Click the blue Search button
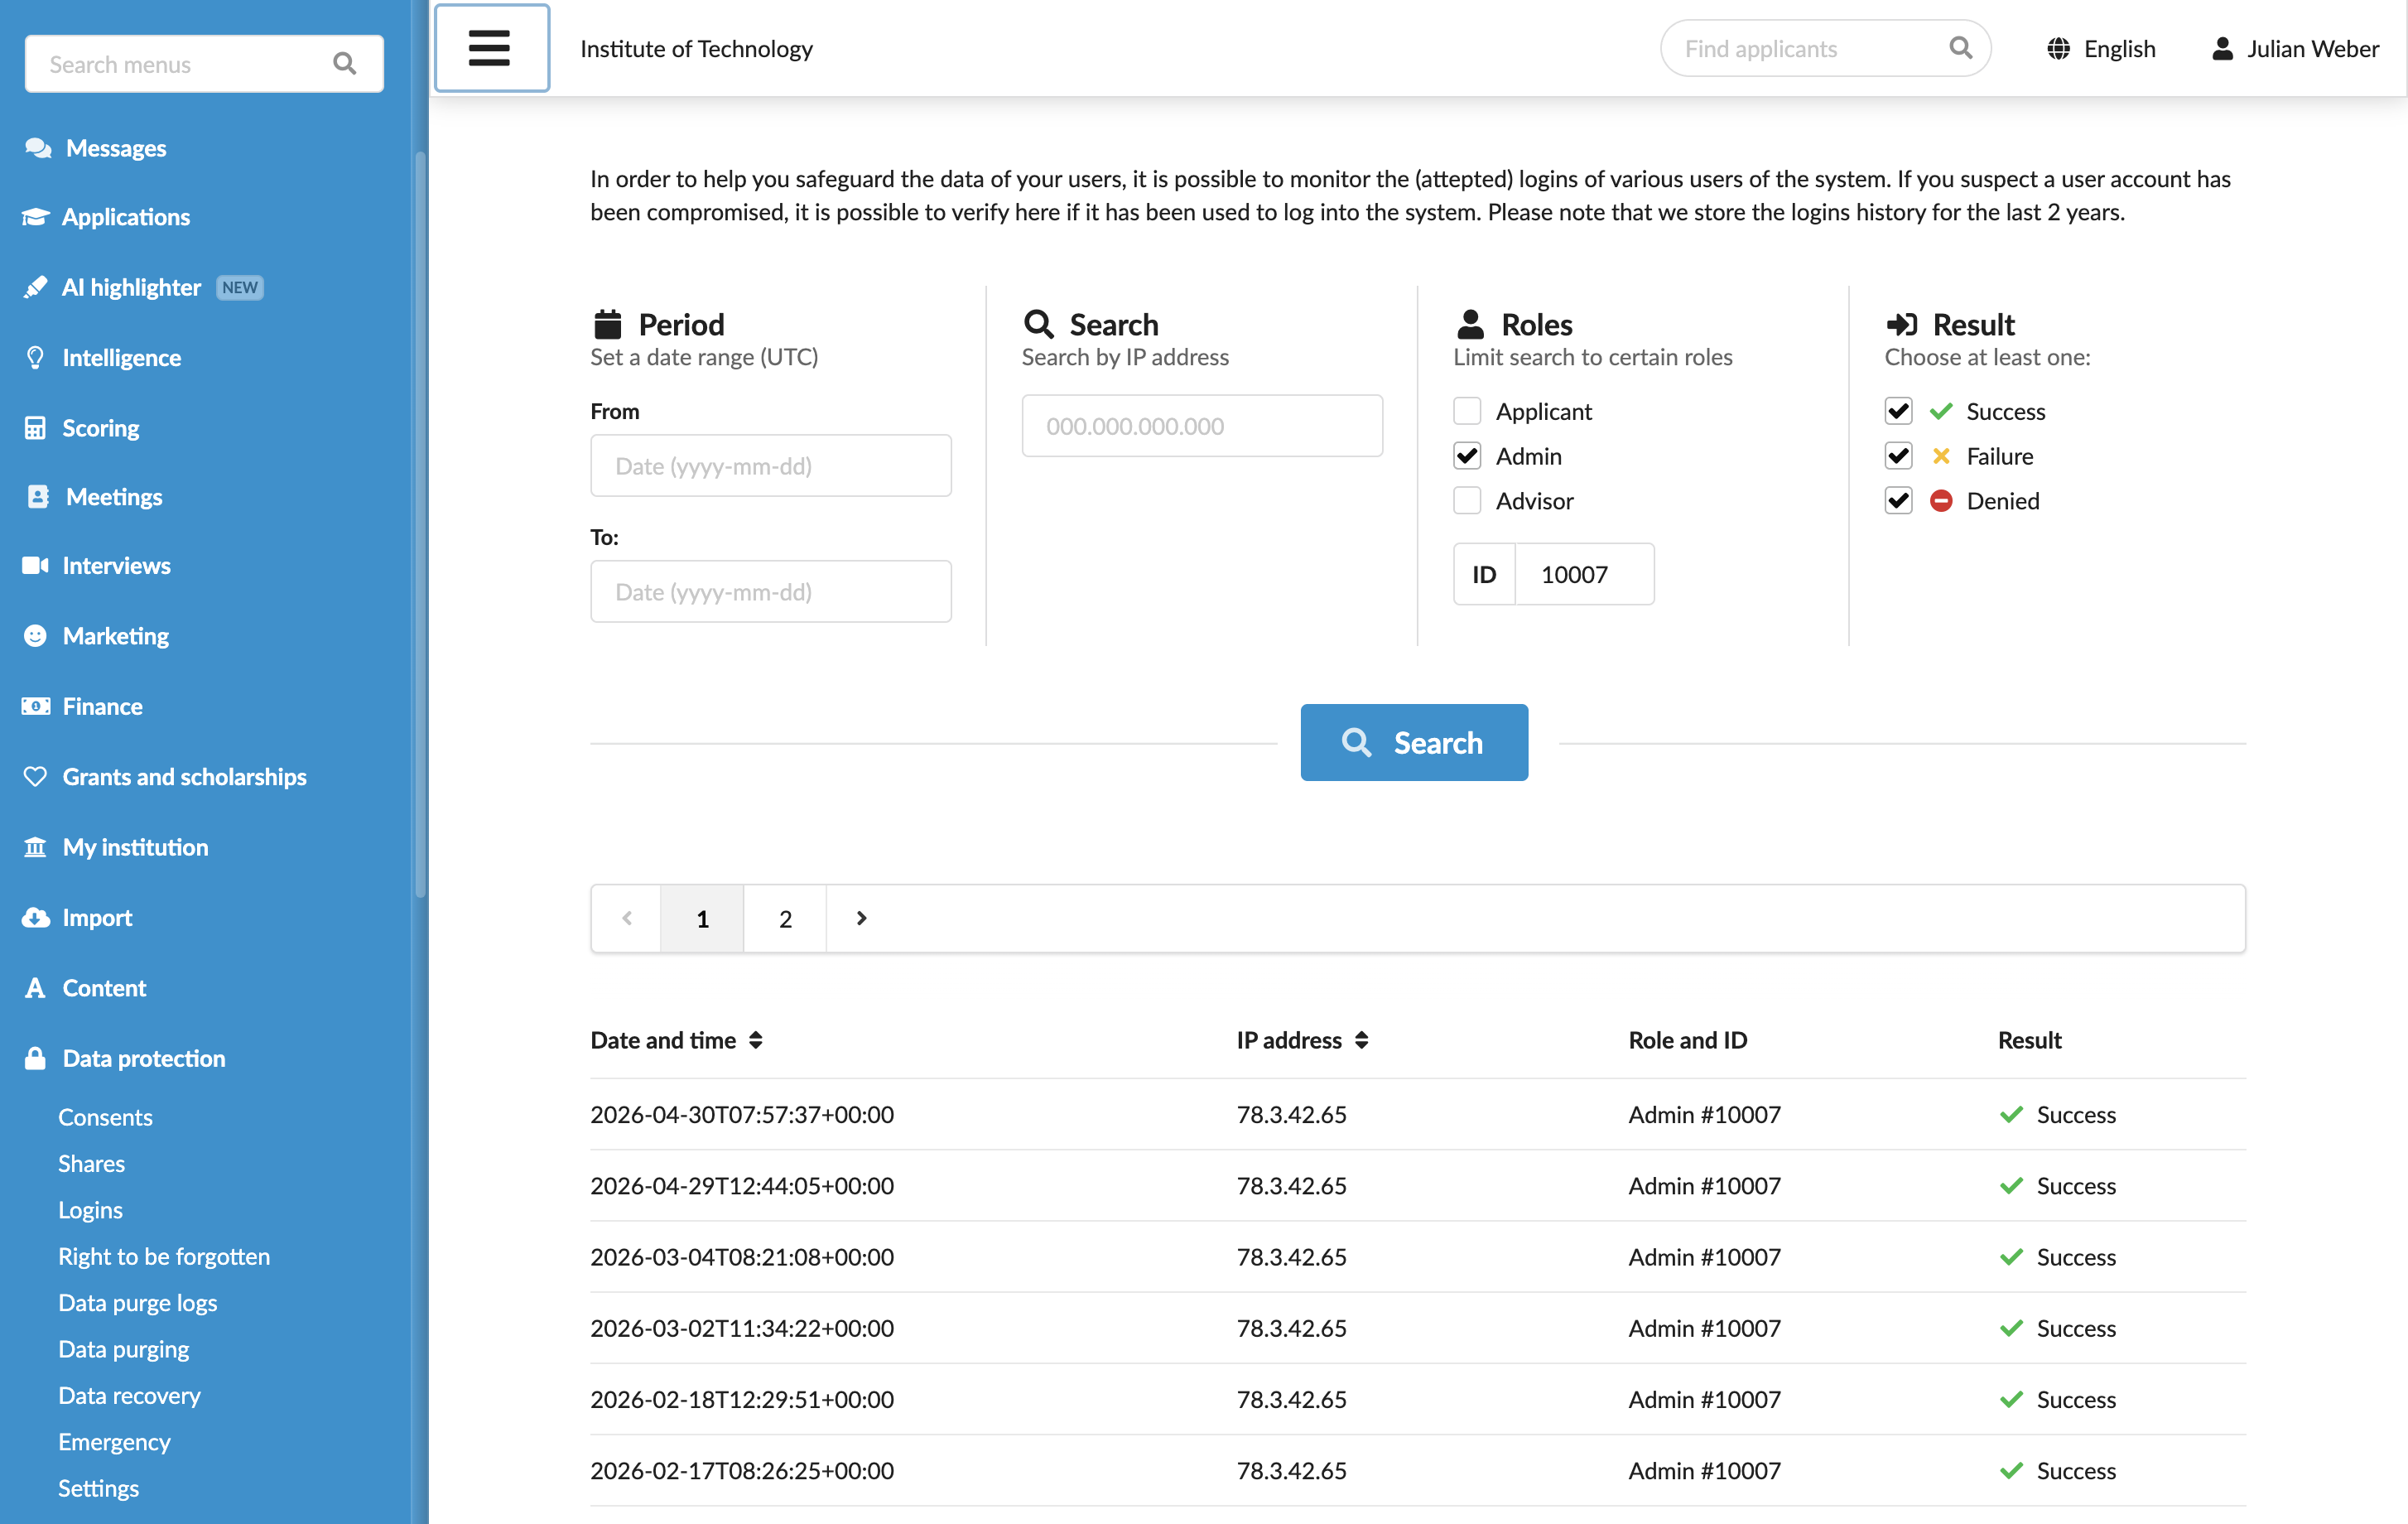The width and height of the screenshot is (2408, 1524). [x=1414, y=742]
